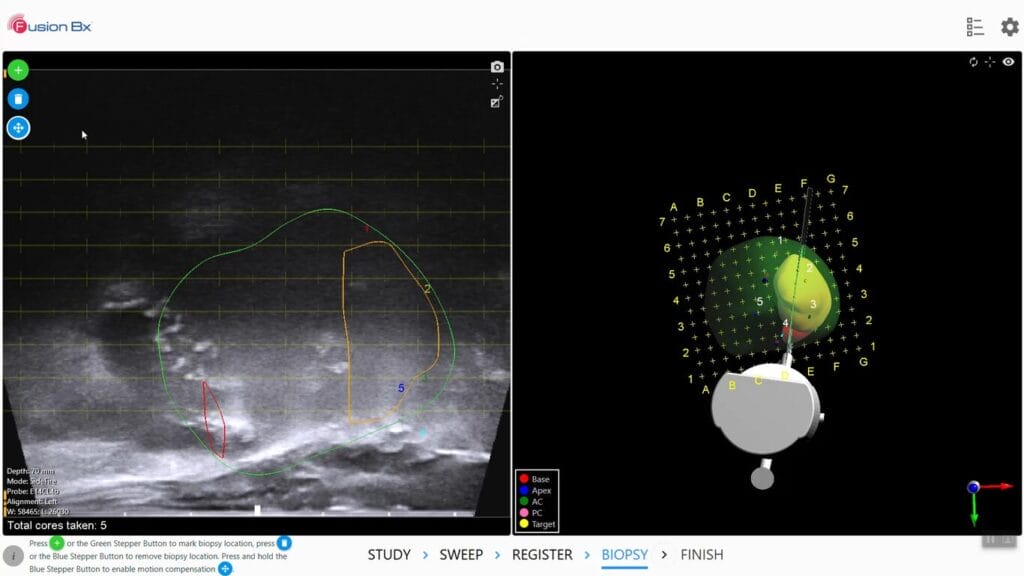This screenshot has height=576, width=1024.
Task: Open the image brightness adjustment tool
Action: tap(495, 102)
